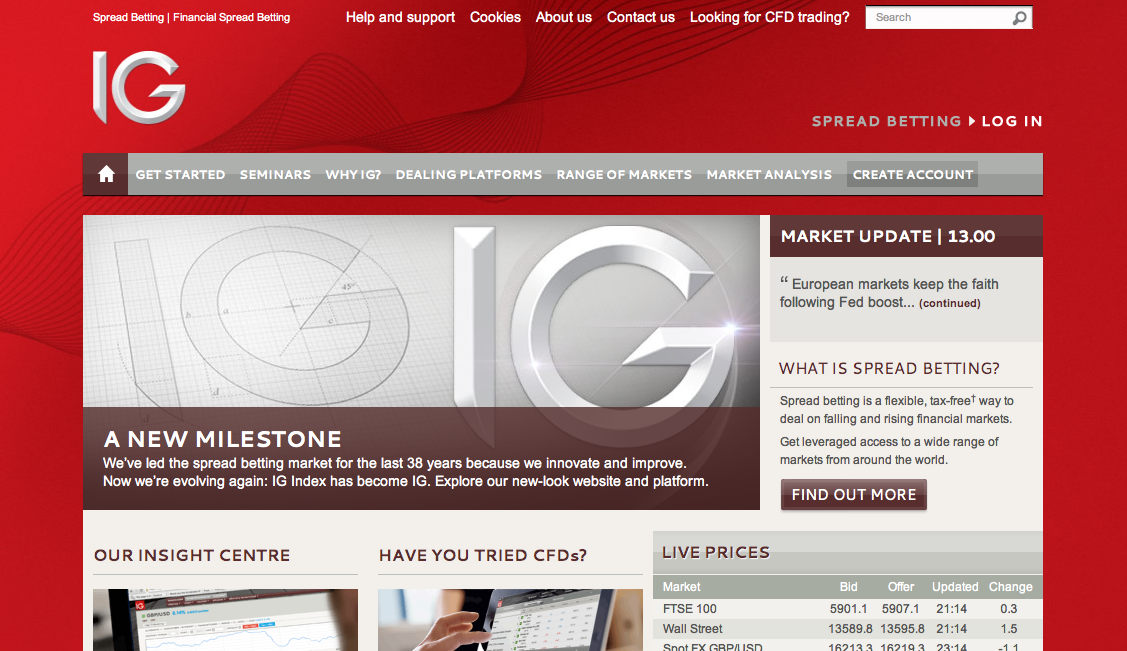
Task: Click LIVE PRICES heading
Action: click(716, 553)
